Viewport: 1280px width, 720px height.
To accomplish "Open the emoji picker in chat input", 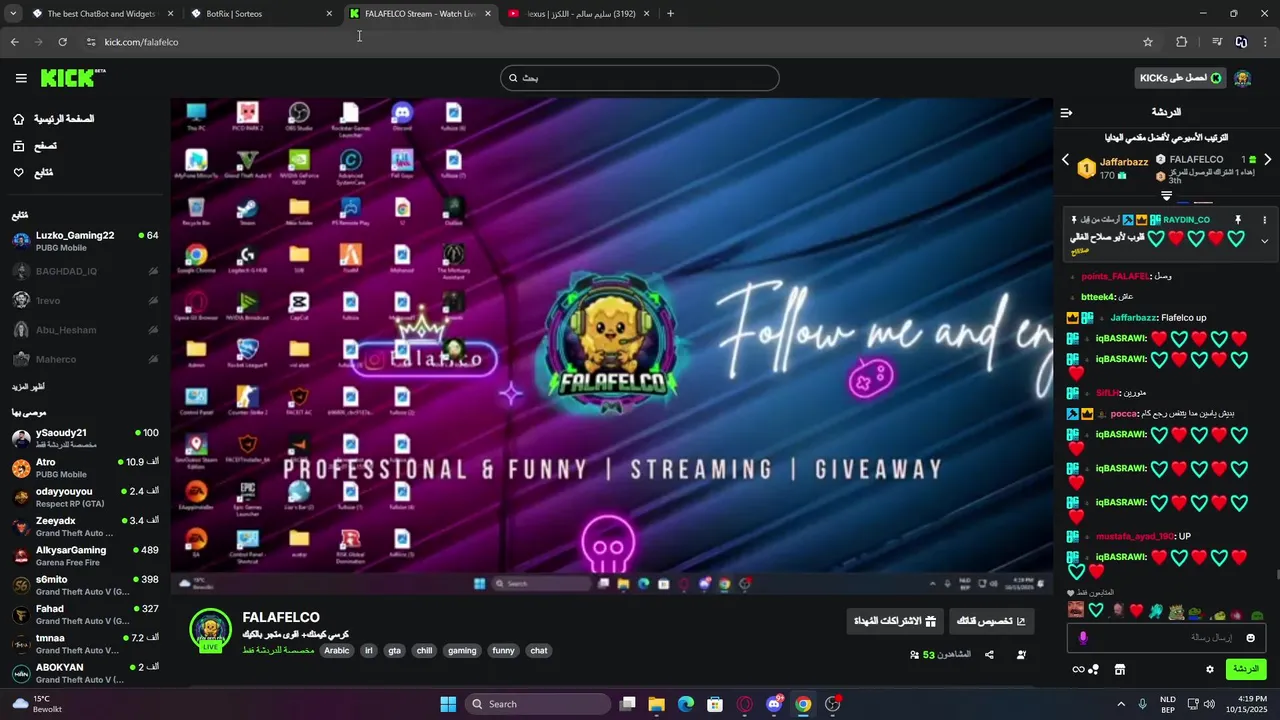I will pos(1250,637).
